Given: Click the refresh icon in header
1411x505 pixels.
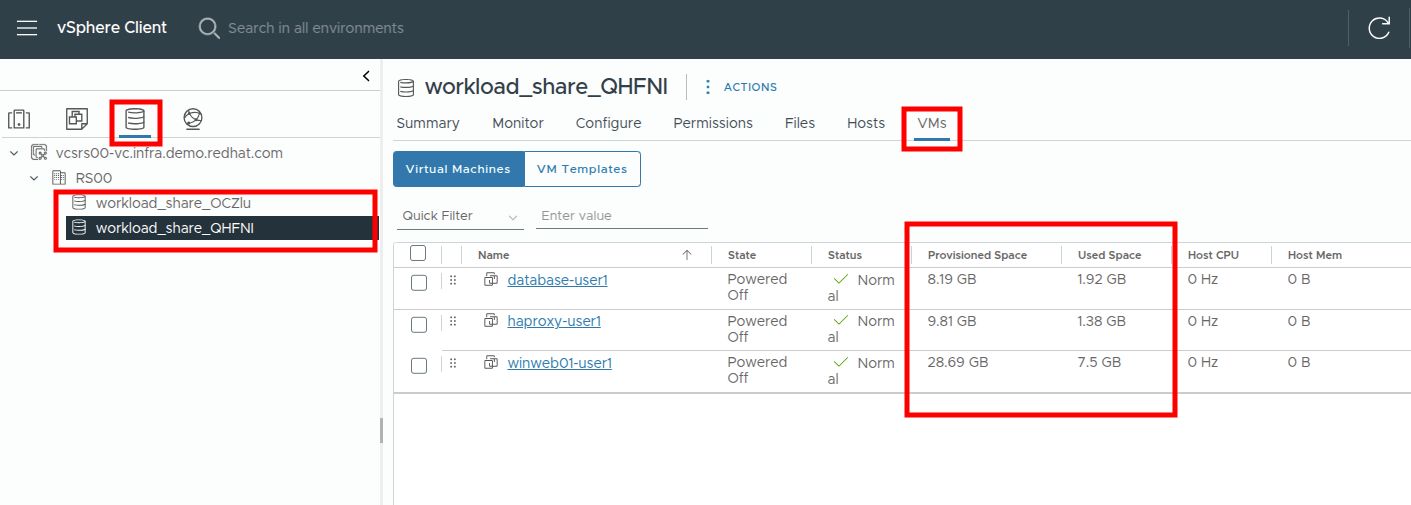Looking at the screenshot, I should point(1379,28).
